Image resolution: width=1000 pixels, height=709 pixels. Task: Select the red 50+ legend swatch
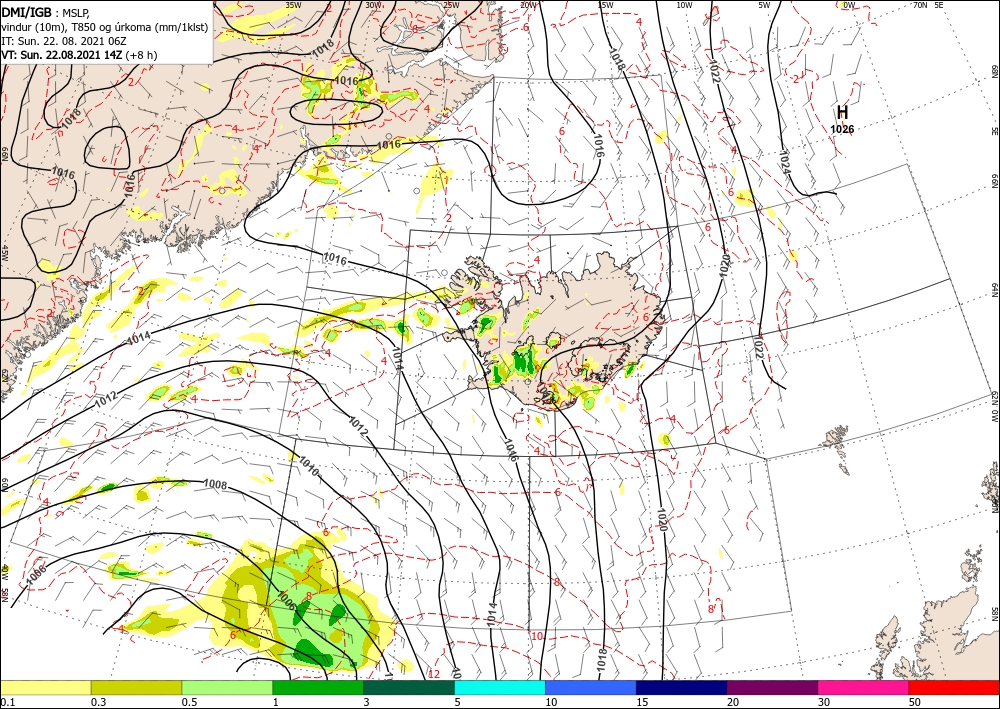tap(954, 687)
